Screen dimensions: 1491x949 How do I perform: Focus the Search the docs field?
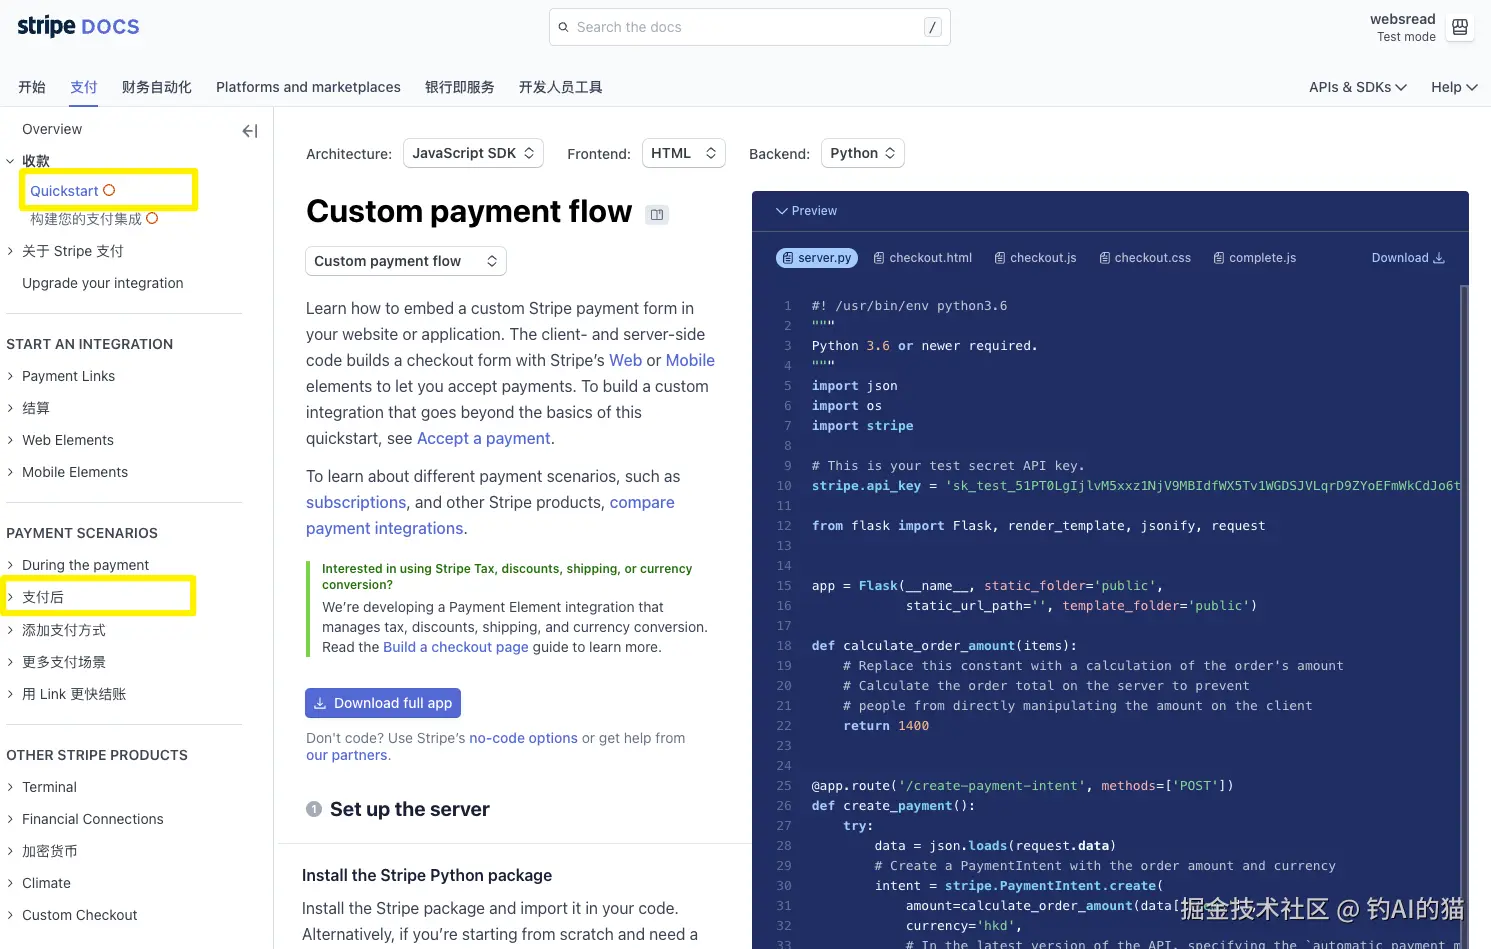(749, 27)
